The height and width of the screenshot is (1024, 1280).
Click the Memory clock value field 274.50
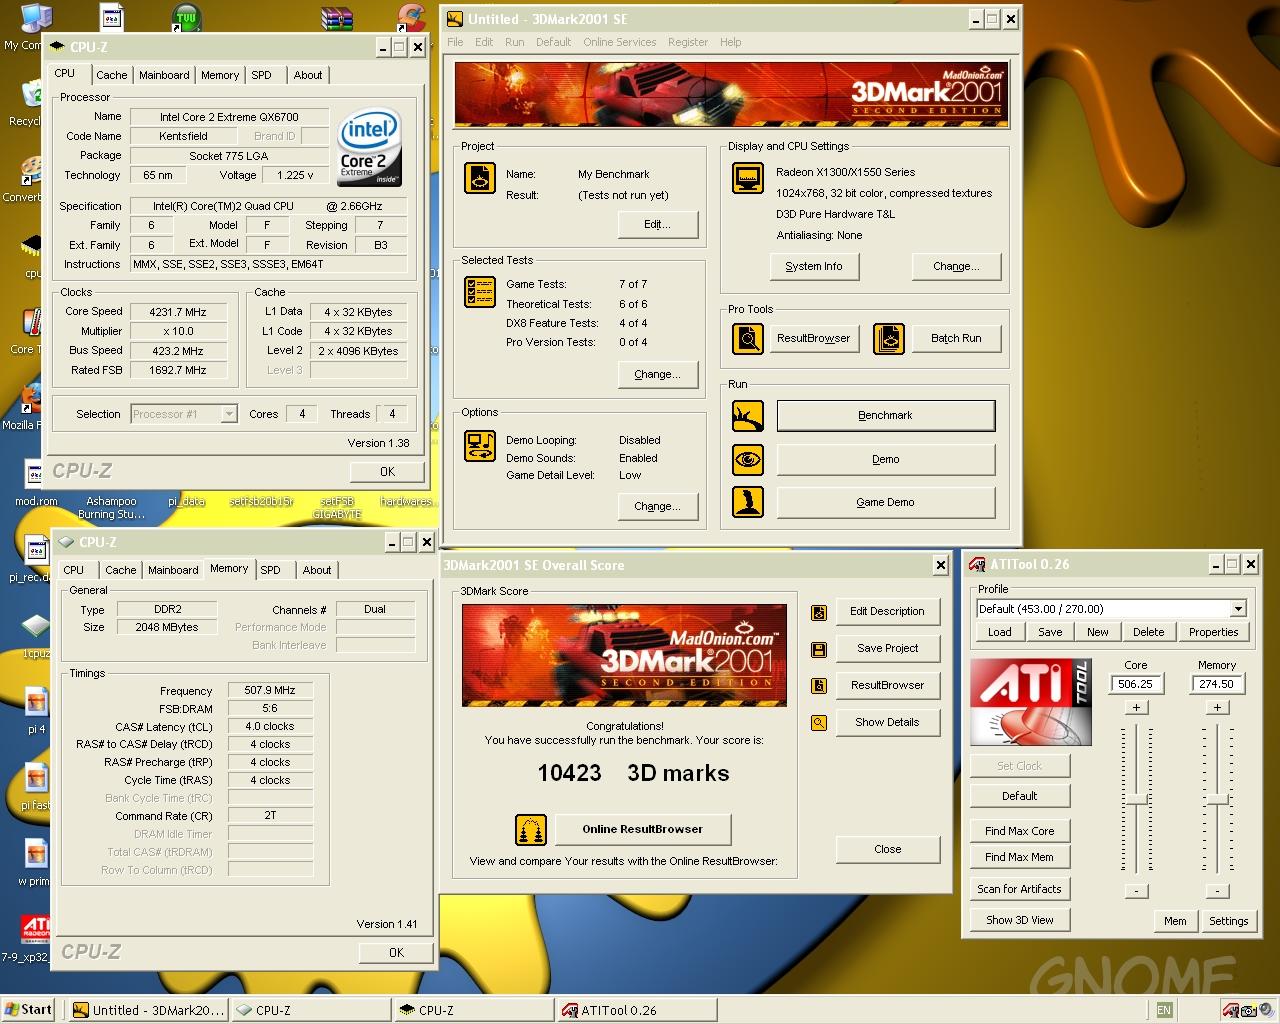[x=1217, y=684]
